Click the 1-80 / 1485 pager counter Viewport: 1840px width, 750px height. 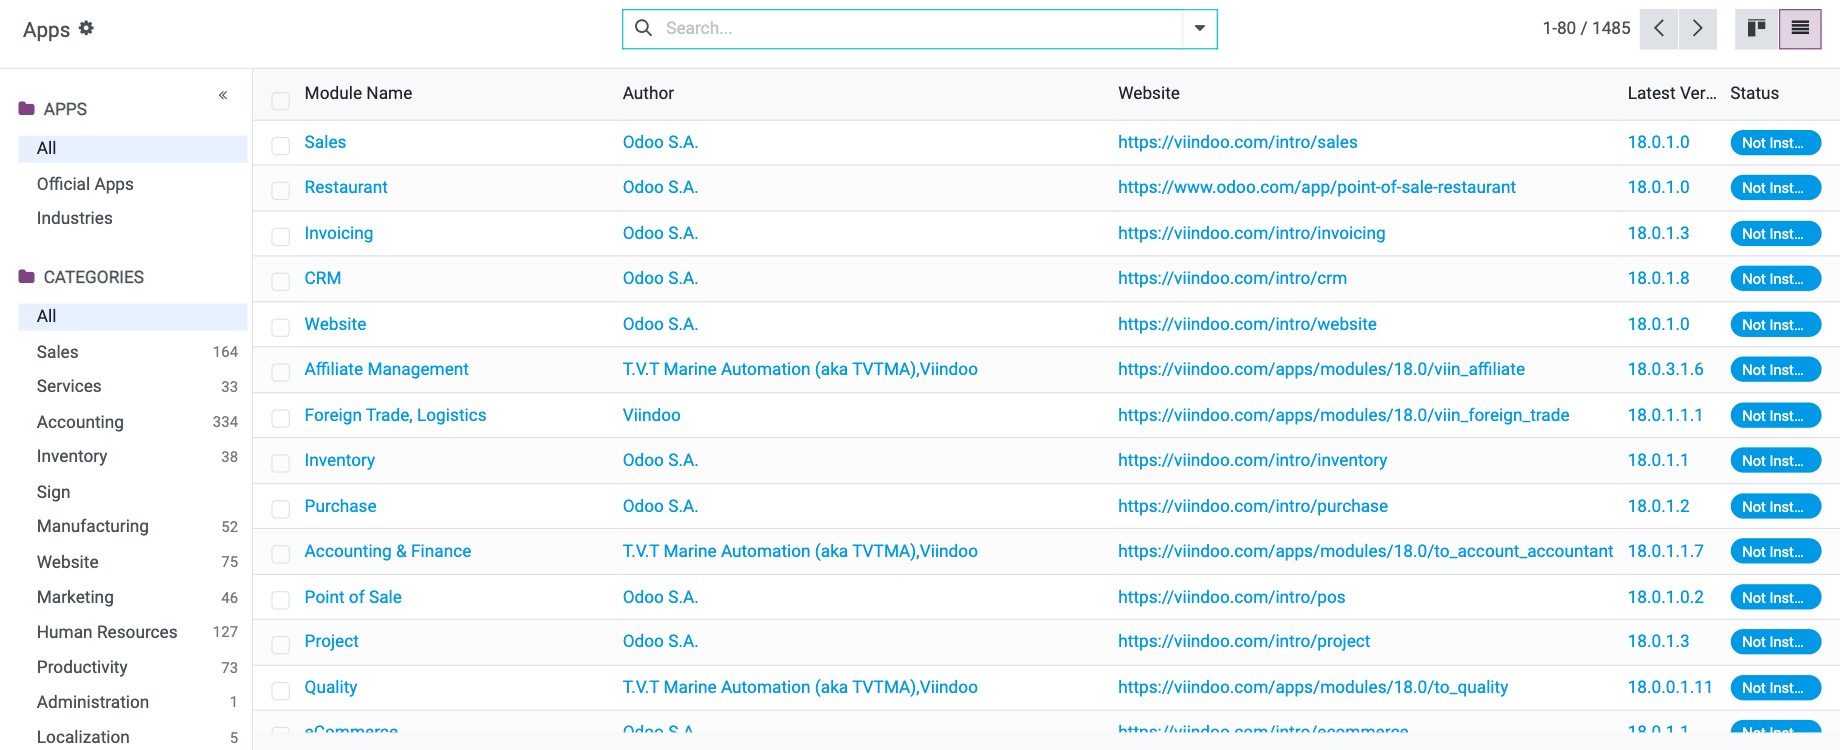point(1586,28)
